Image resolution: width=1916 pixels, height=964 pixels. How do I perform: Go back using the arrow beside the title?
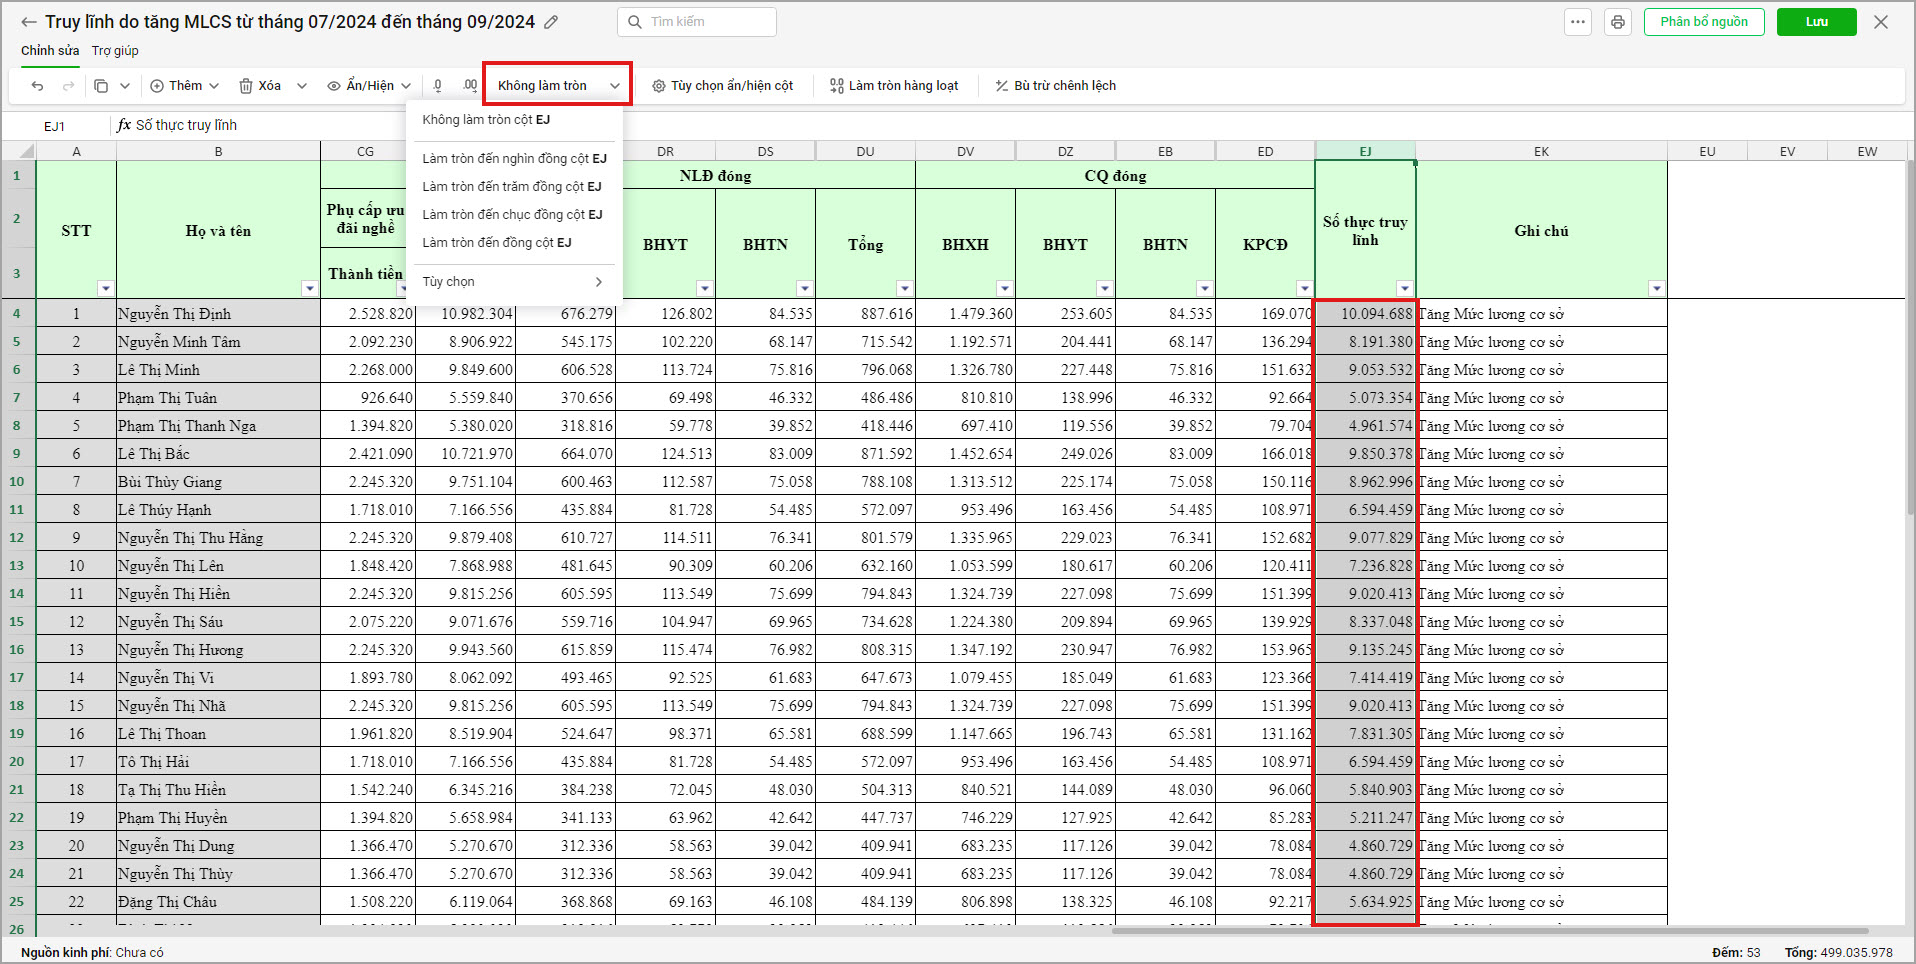(x=29, y=22)
